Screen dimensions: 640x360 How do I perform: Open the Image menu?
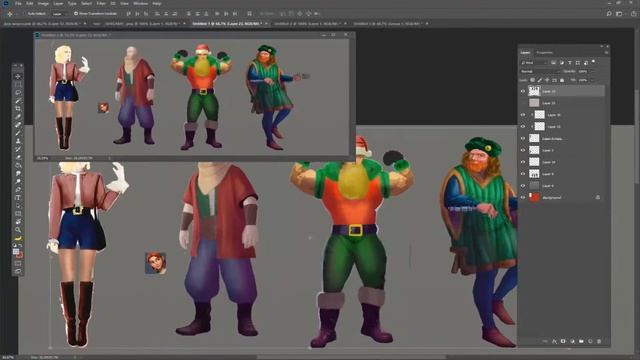click(x=43, y=3)
